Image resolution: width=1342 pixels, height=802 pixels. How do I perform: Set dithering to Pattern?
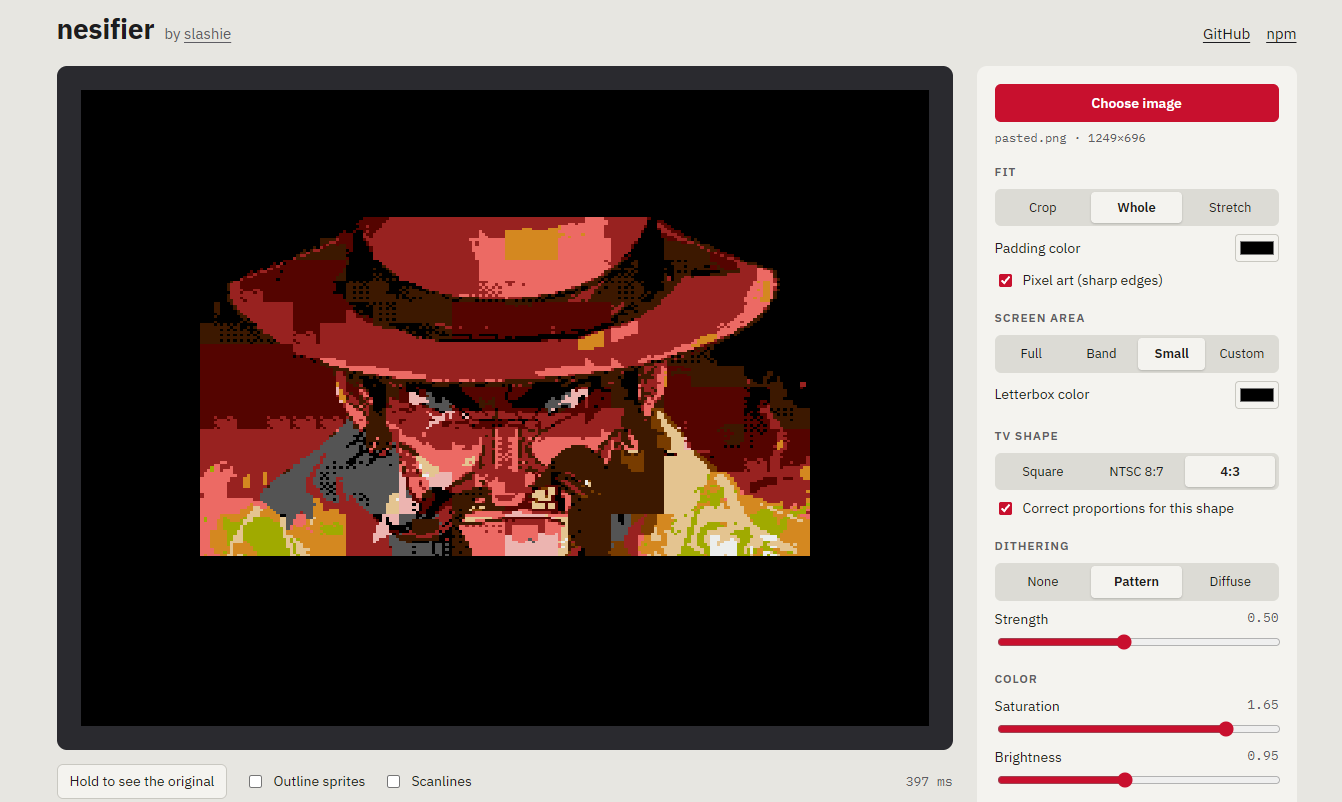tap(1136, 582)
